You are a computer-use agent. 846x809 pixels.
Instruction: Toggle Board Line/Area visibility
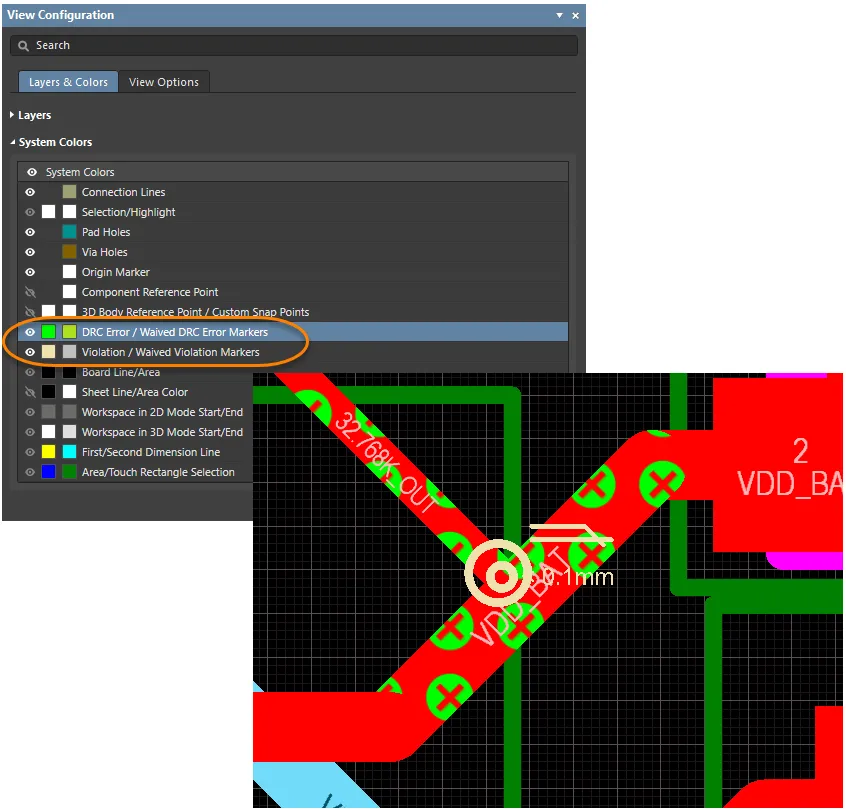coord(29,371)
